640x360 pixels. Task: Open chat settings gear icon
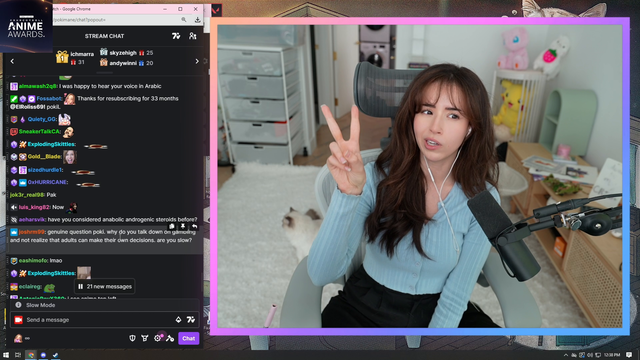click(158, 338)
